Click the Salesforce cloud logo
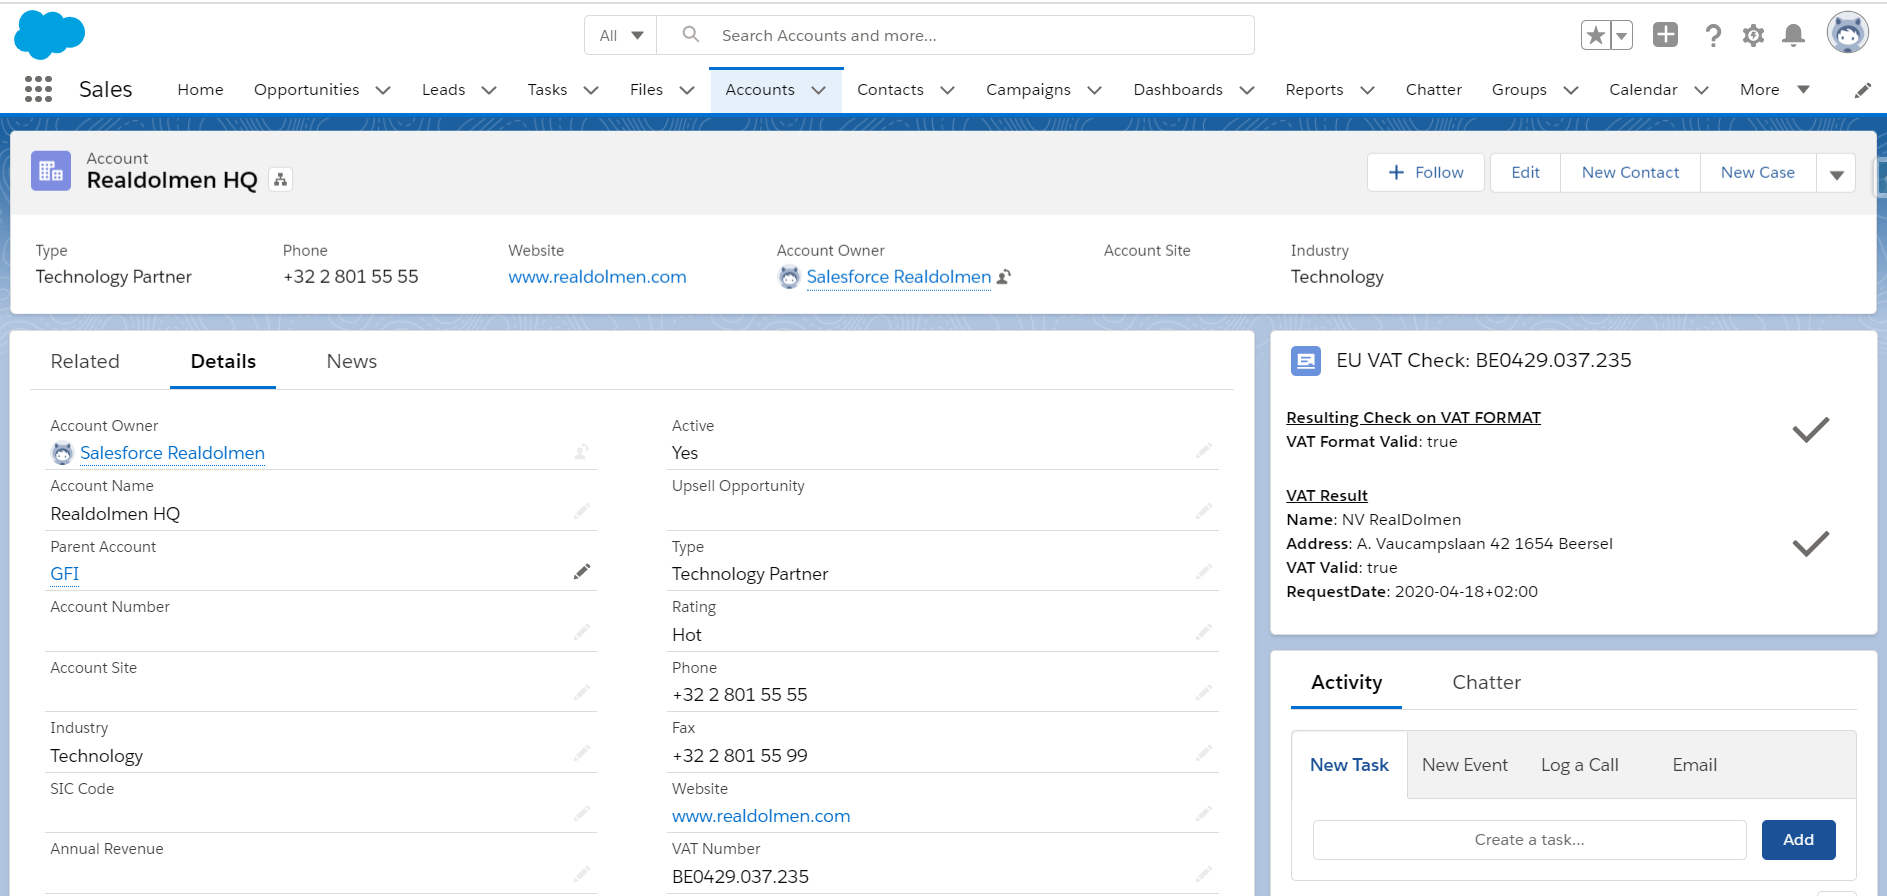 (49, 35)
